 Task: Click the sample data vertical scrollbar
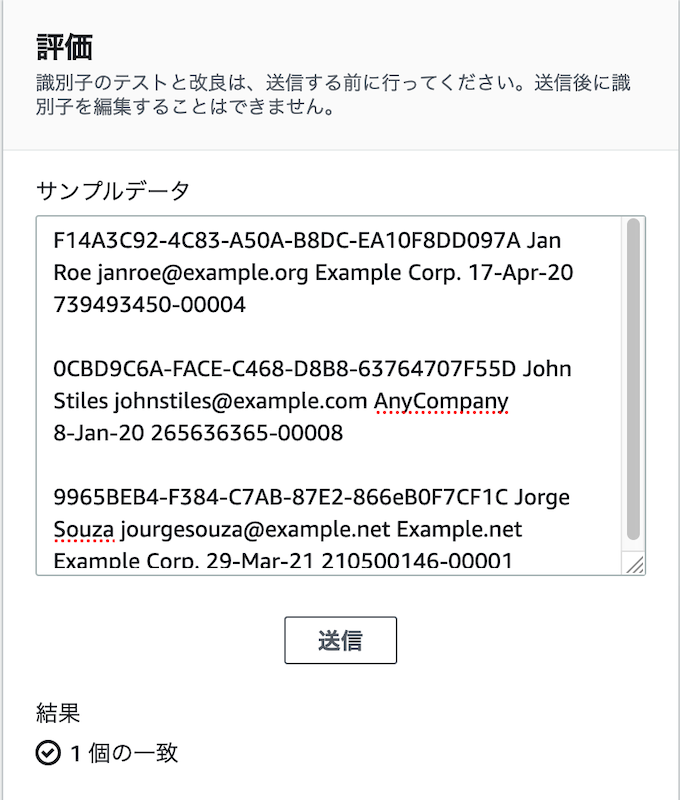click(x=633, y=380)
